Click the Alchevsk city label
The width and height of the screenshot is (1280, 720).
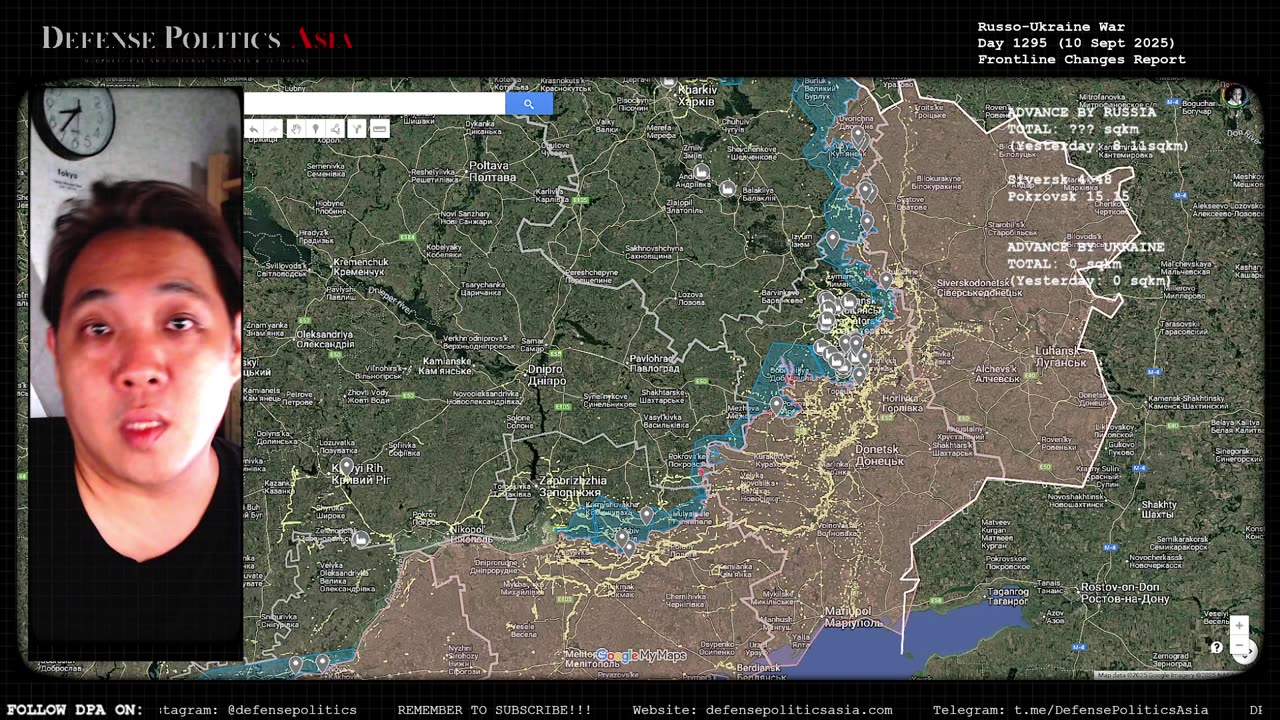pos(997,373)
